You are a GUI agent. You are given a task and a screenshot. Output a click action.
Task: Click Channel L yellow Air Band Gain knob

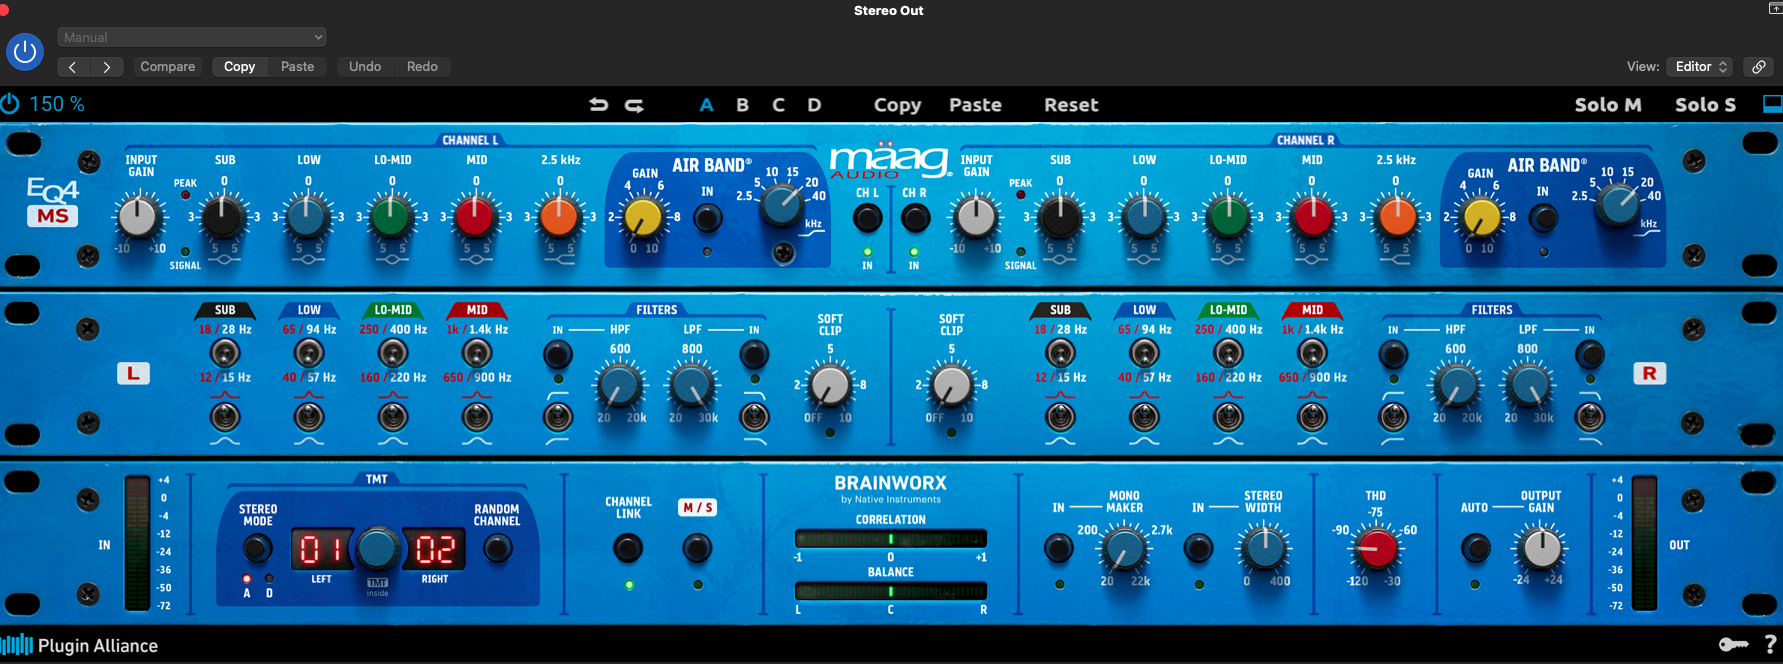pos(643,216)
